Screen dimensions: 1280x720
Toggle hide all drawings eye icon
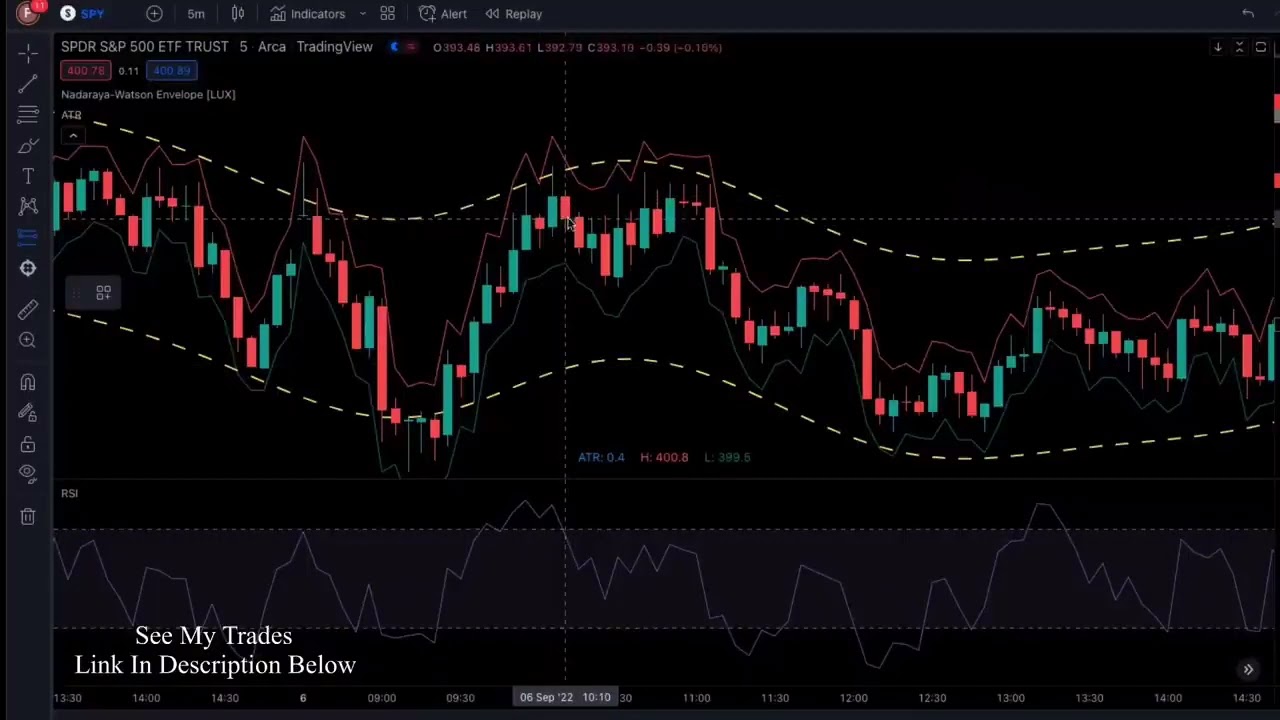tap(28, 472)
